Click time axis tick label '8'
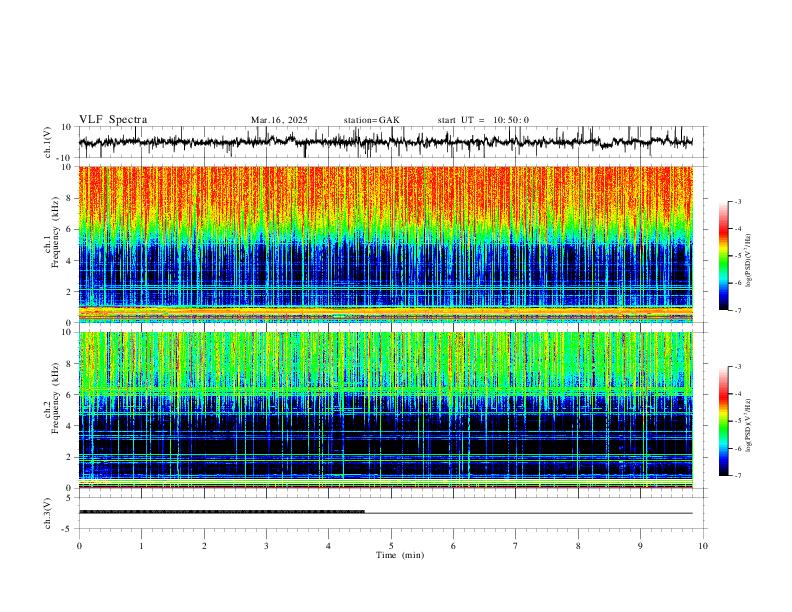Image resolution: width=792 pixels, height=612 pixels. pos(578,546)
